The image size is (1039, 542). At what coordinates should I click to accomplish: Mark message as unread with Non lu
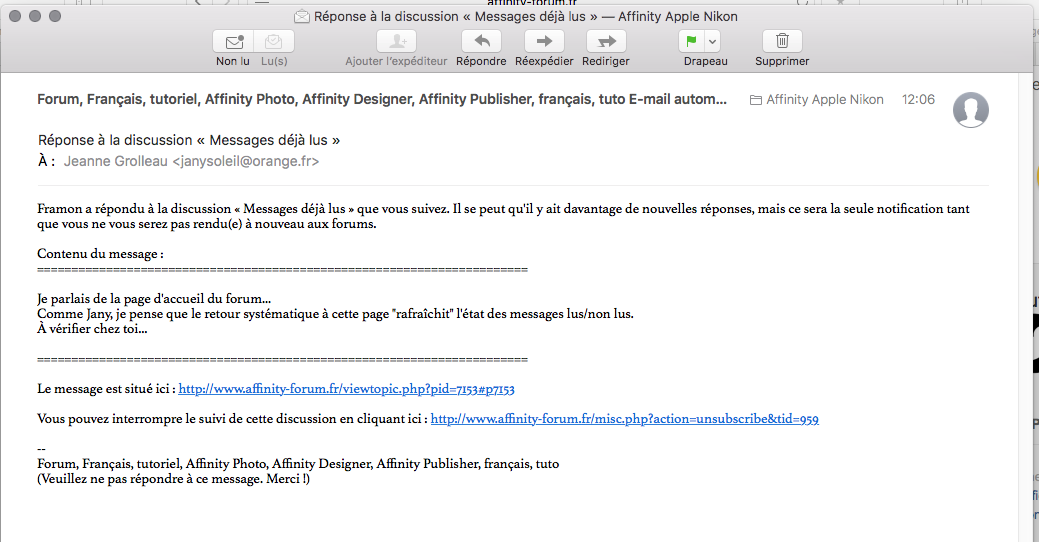tap(233, 42)
